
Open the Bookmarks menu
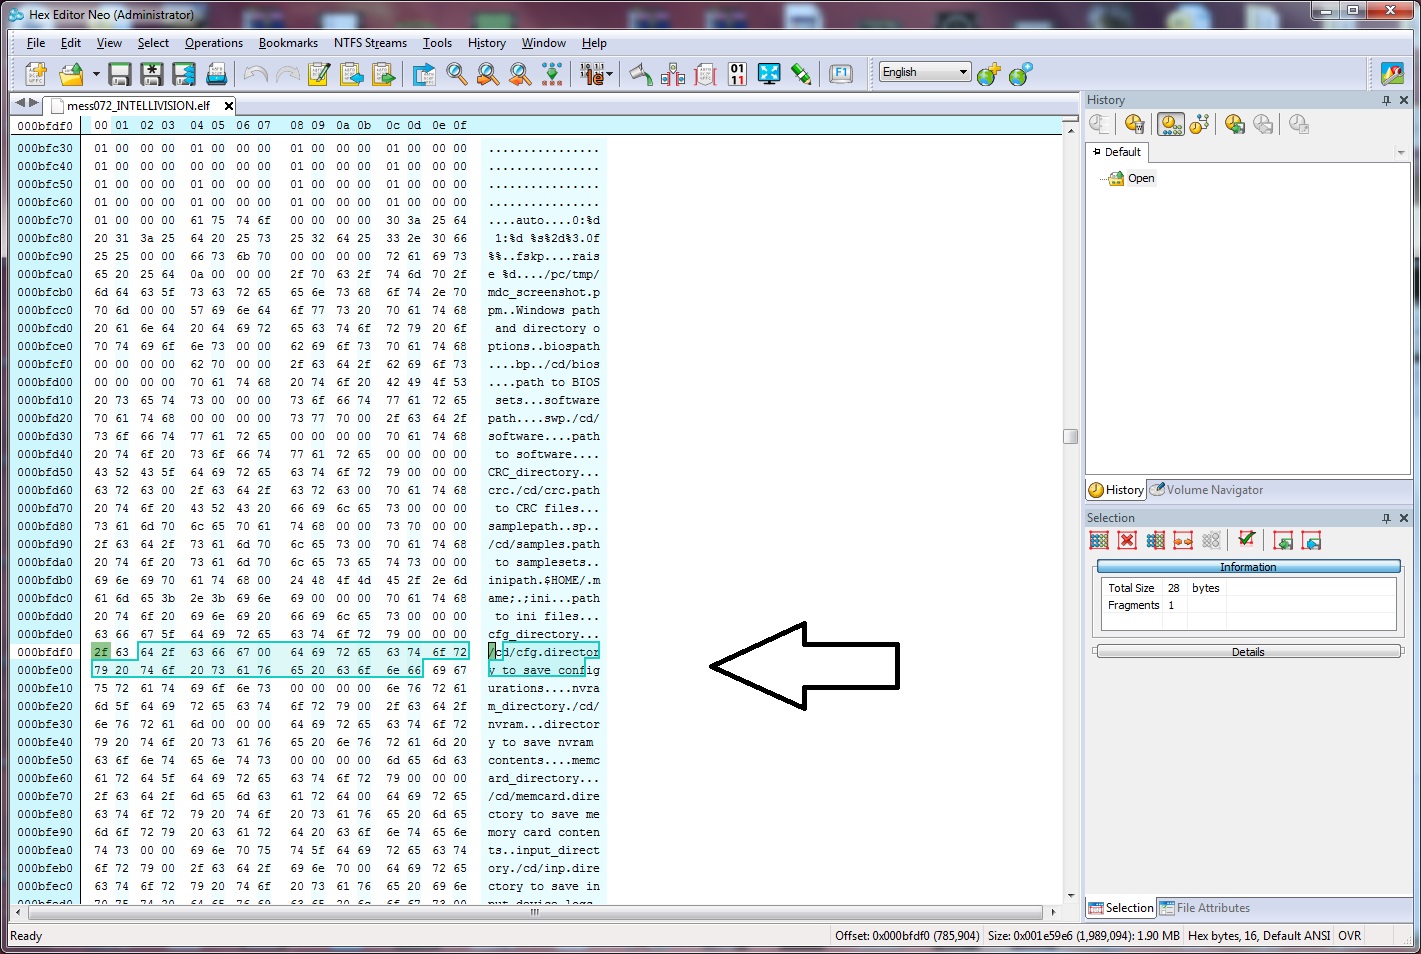[x=288, y=43]
